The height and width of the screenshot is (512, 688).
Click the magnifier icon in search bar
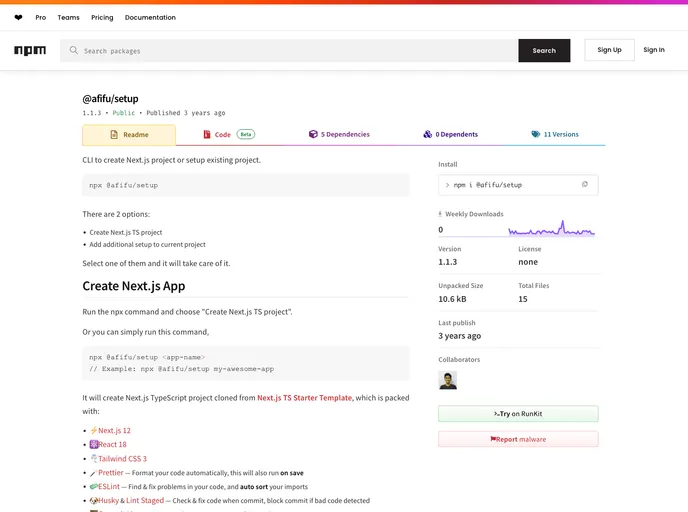click(x=73, y=50)
